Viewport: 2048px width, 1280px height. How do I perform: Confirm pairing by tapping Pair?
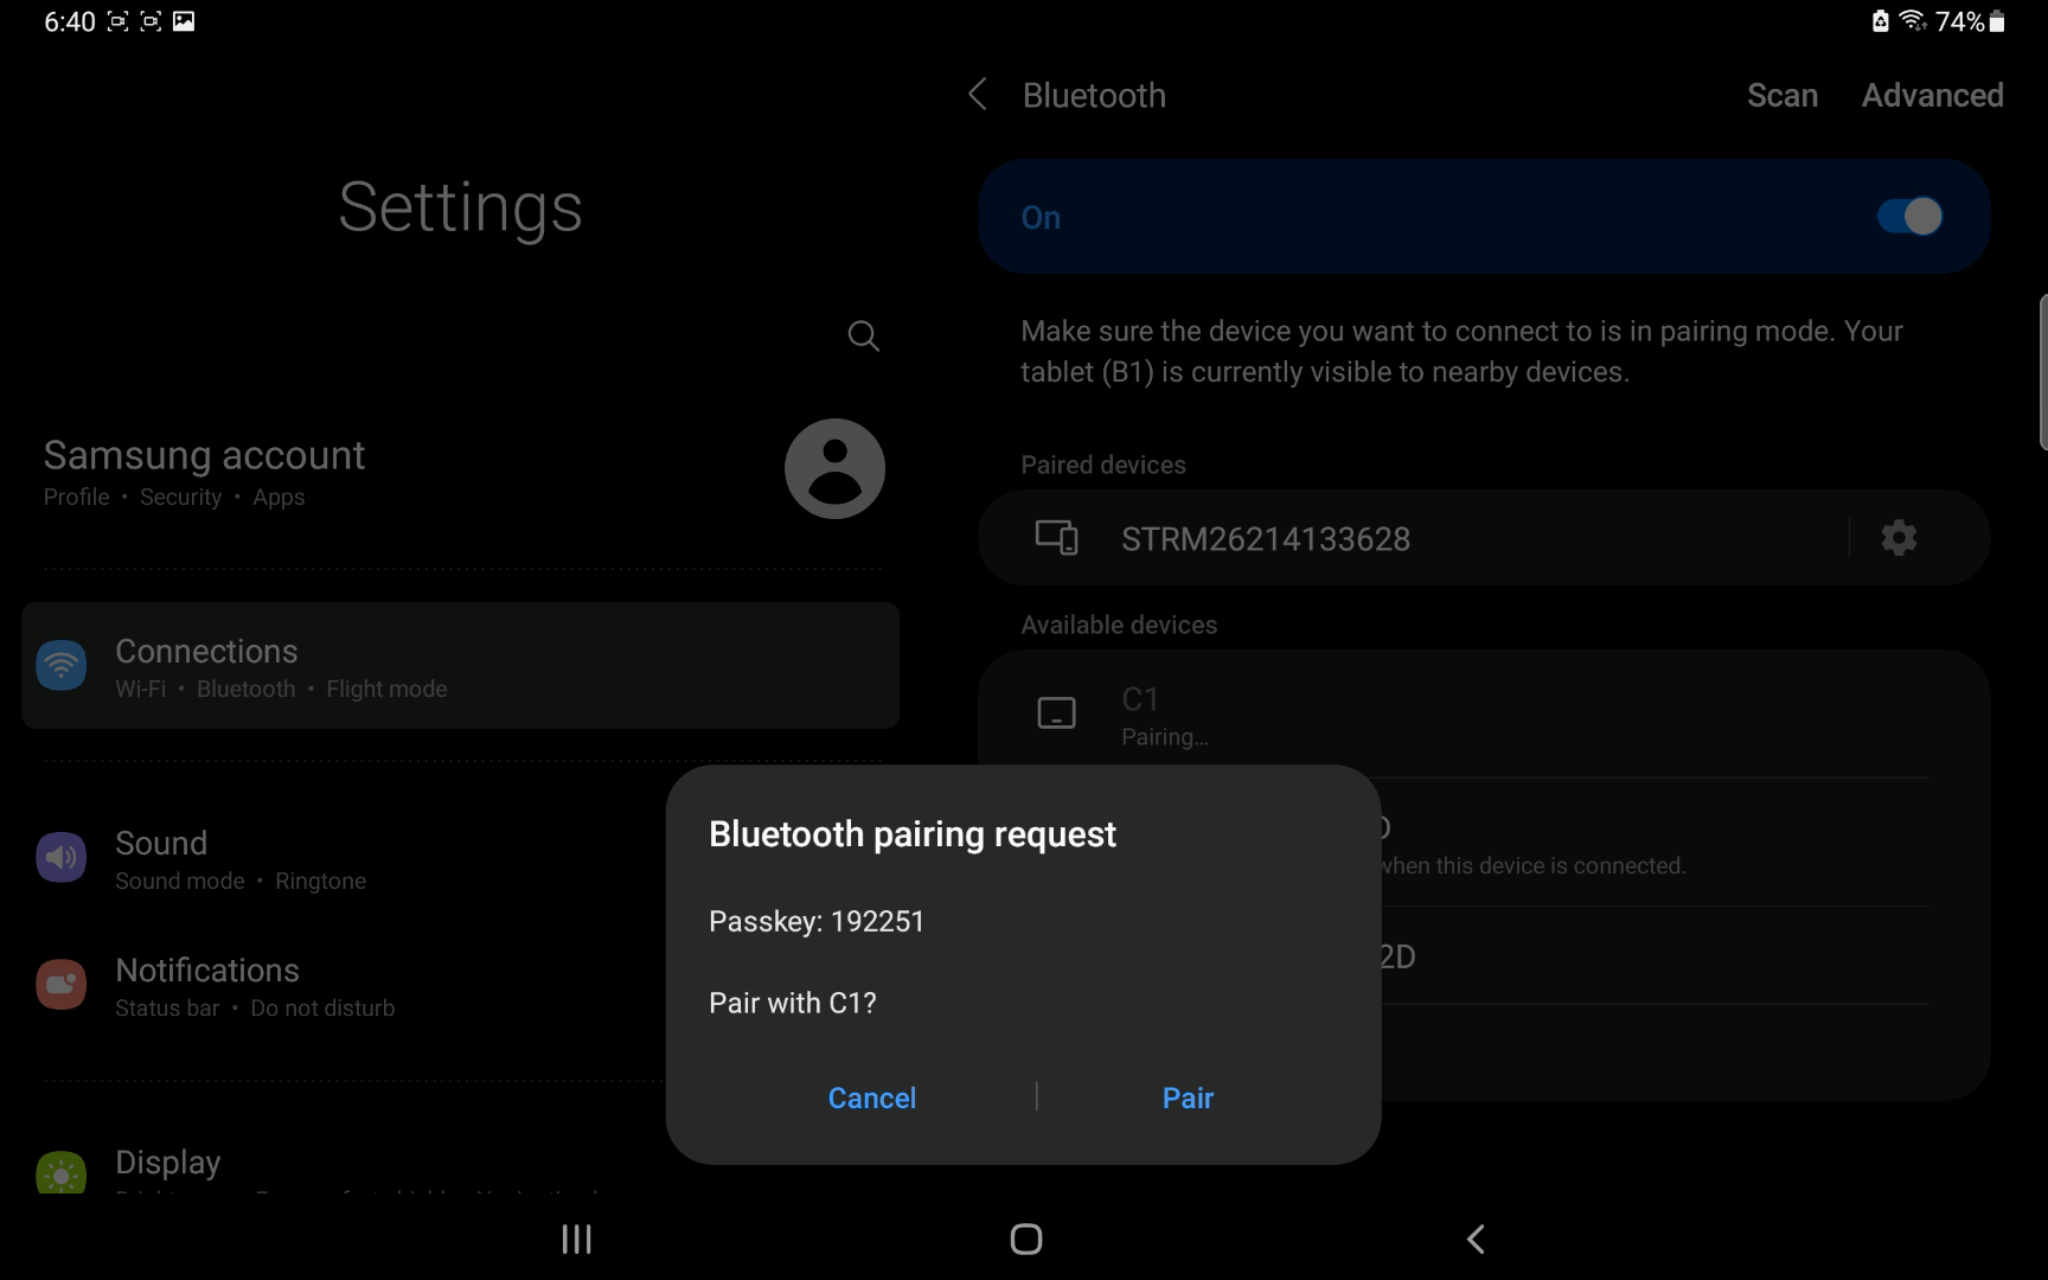click(x=1187, y=1098)
